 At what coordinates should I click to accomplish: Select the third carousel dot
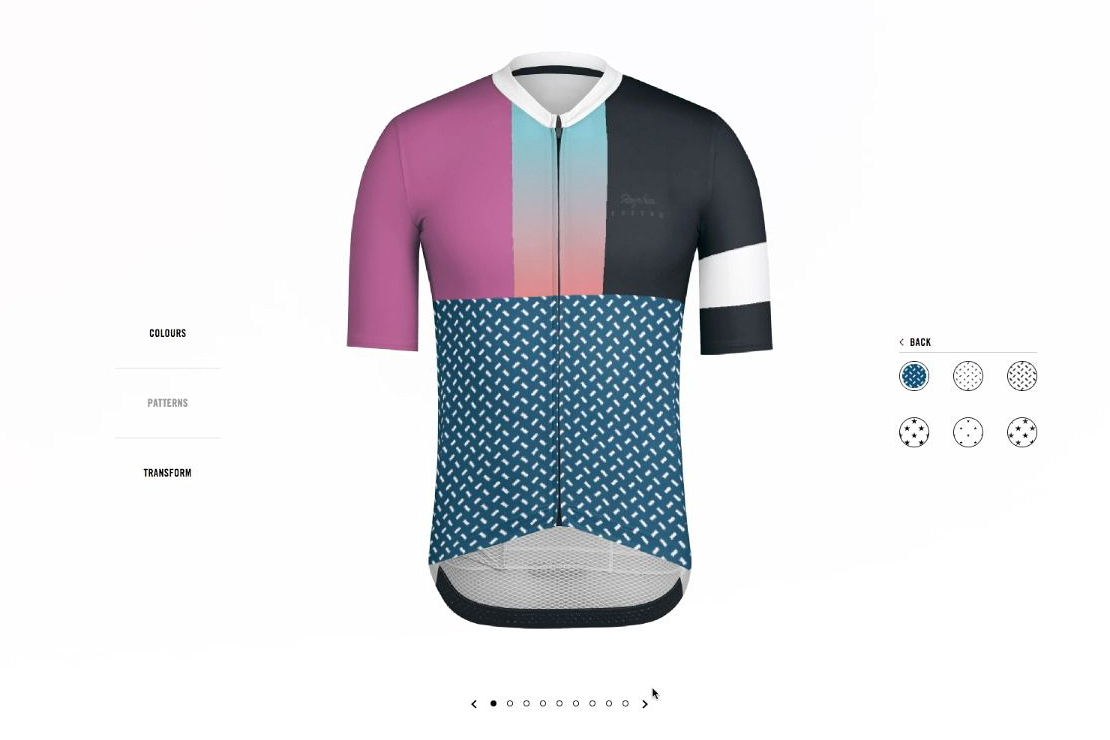[x=526, y=703]
